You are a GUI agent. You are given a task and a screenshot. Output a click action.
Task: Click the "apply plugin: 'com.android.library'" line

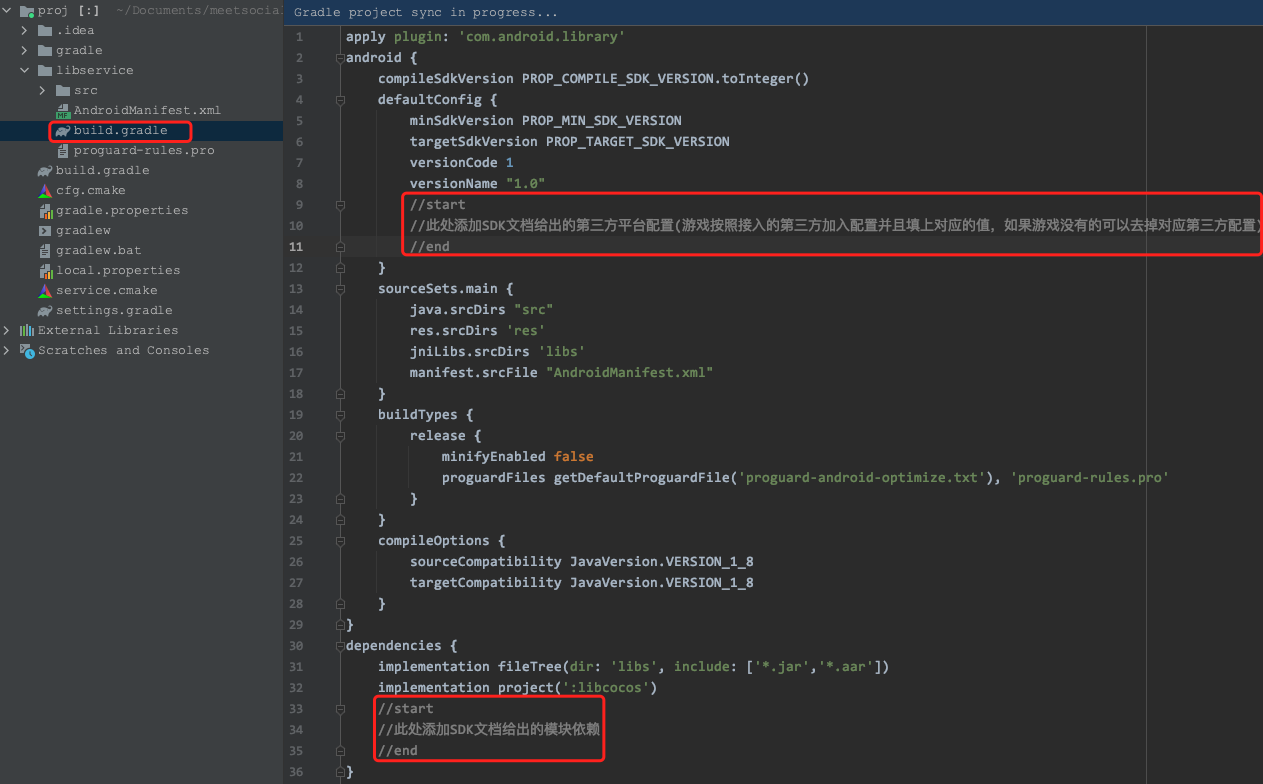click(x=486, y=37)
